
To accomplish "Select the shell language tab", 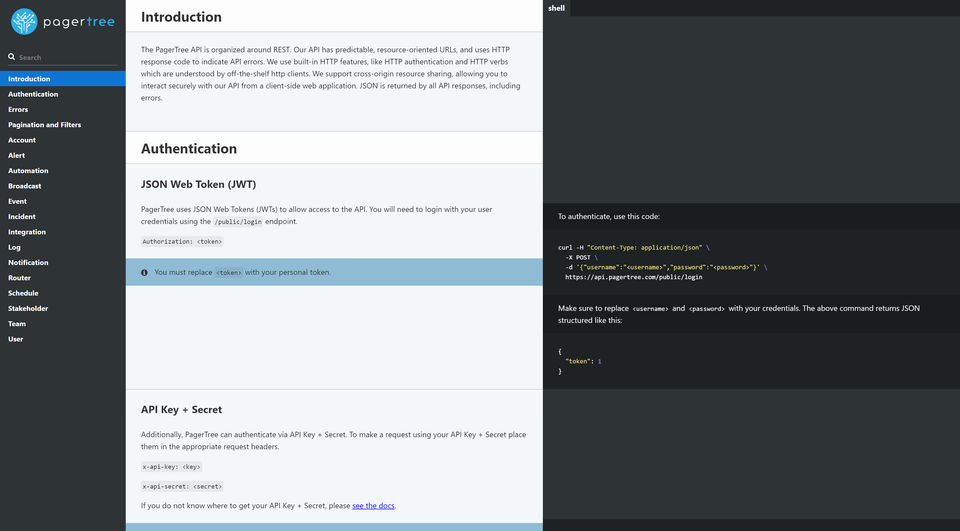I will 557,7.
